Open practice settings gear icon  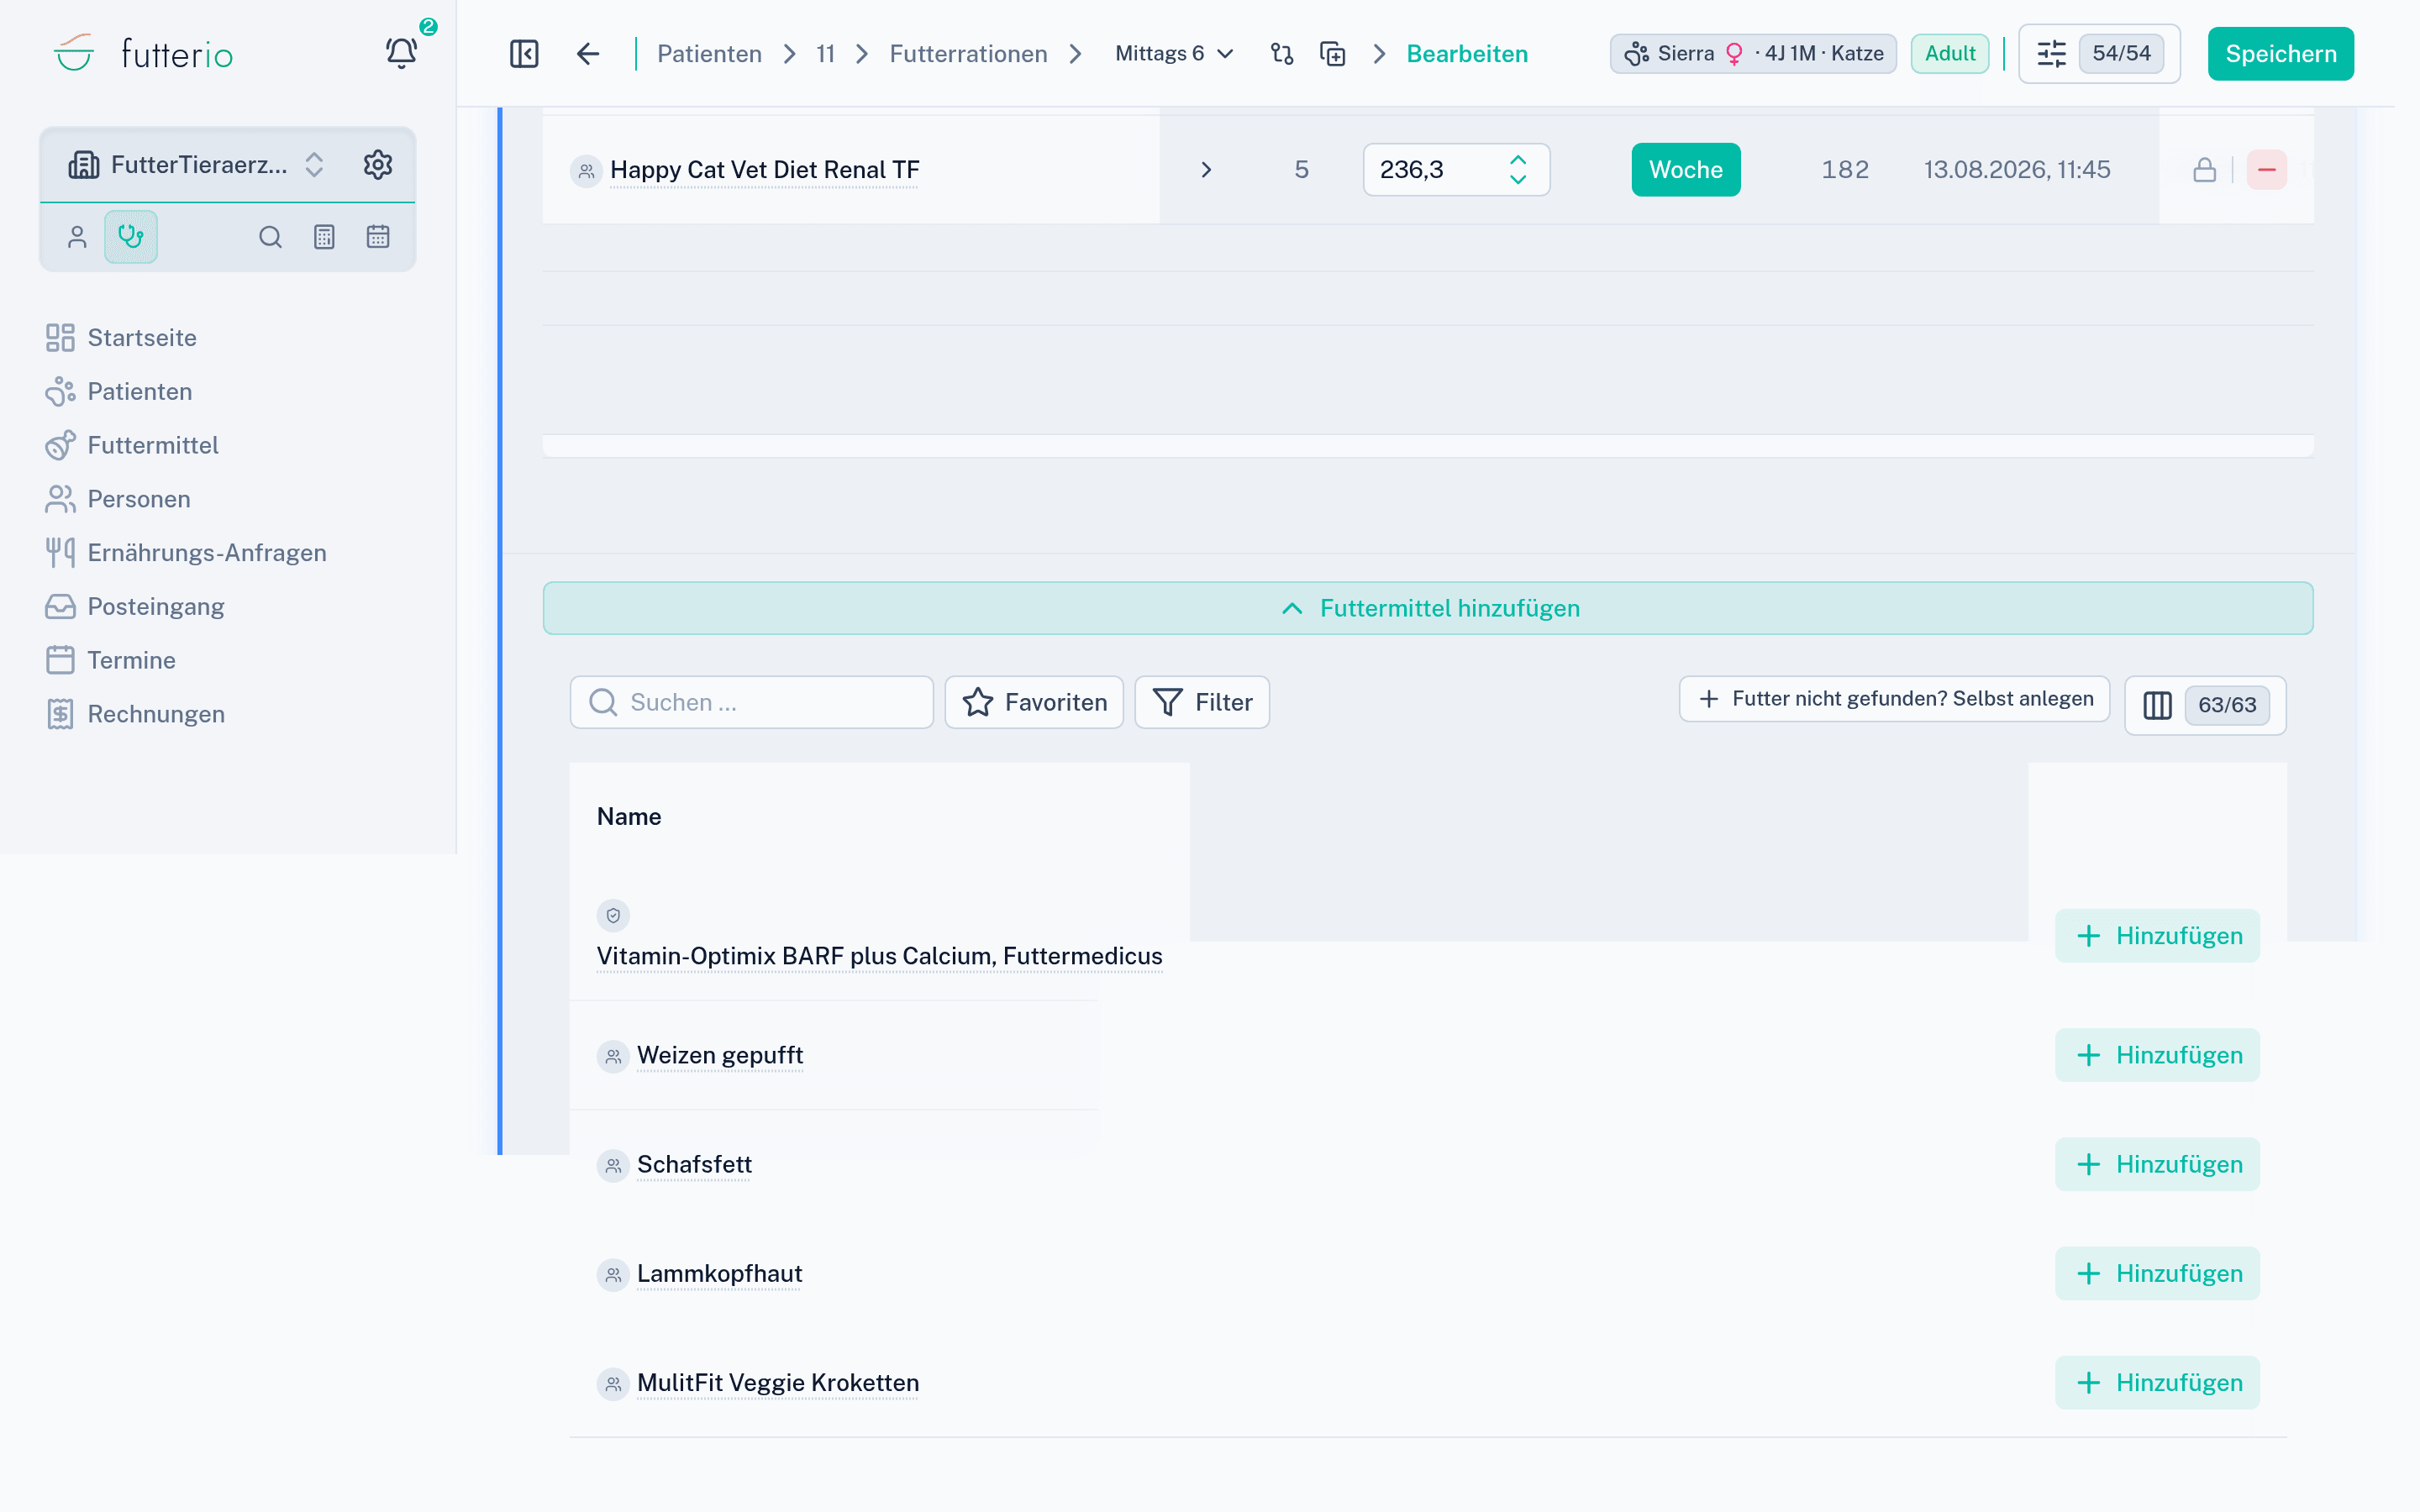[x=377, y=164]
